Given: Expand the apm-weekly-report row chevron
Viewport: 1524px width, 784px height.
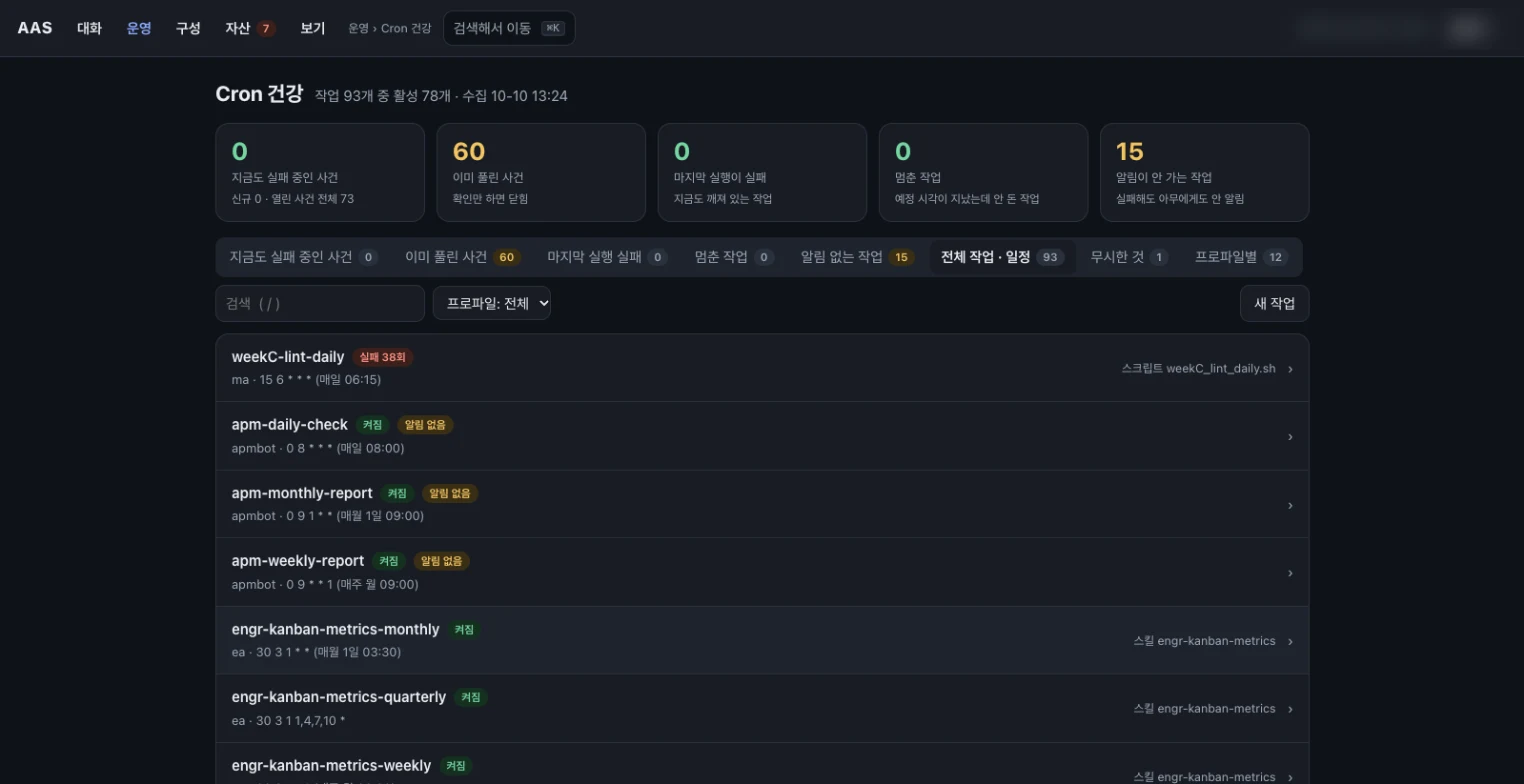Looking at the screenshot, I should 1290,573.
